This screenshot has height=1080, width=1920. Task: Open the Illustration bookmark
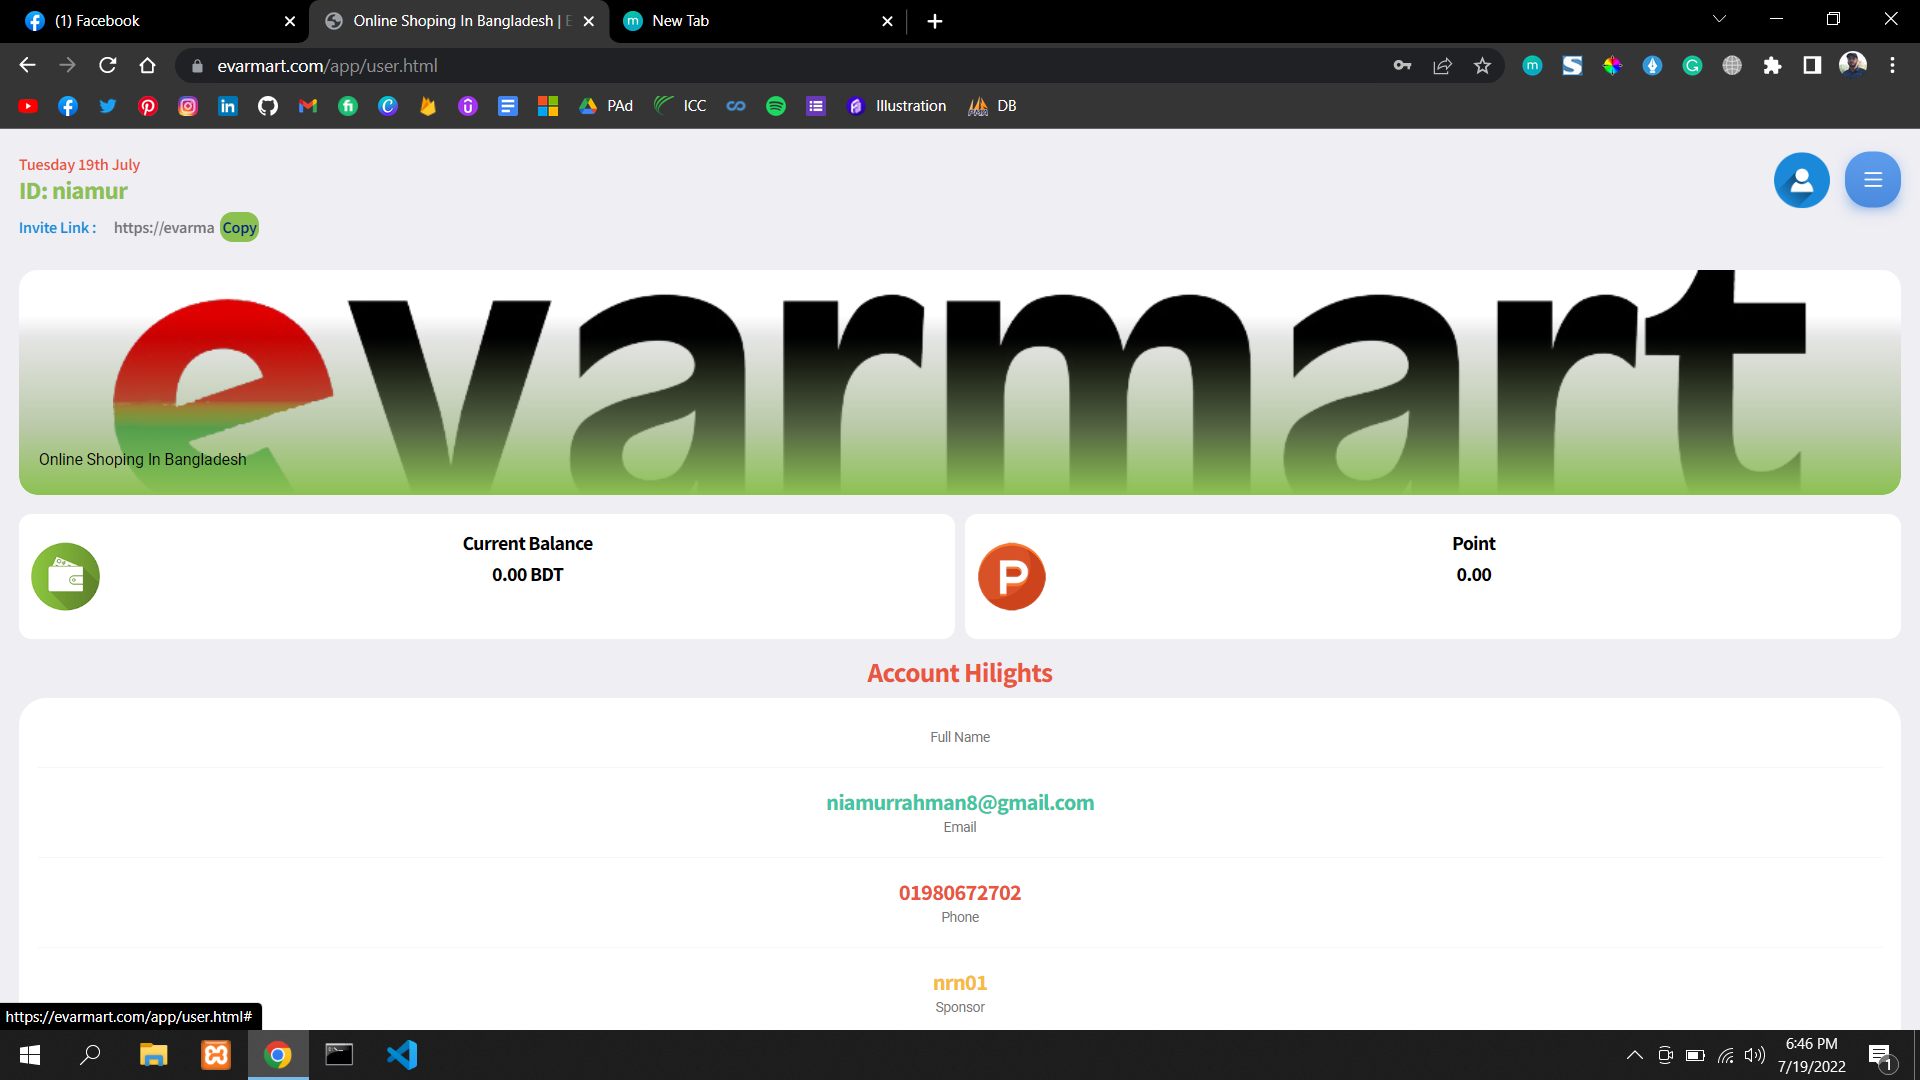click(897, 106)
